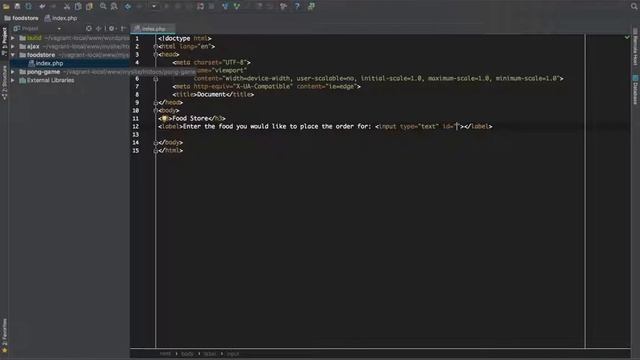Image resolution: width=640 pixels, height=360 pixels.
Task: Click the Undo arrow icon
Action: coord(42,6)
